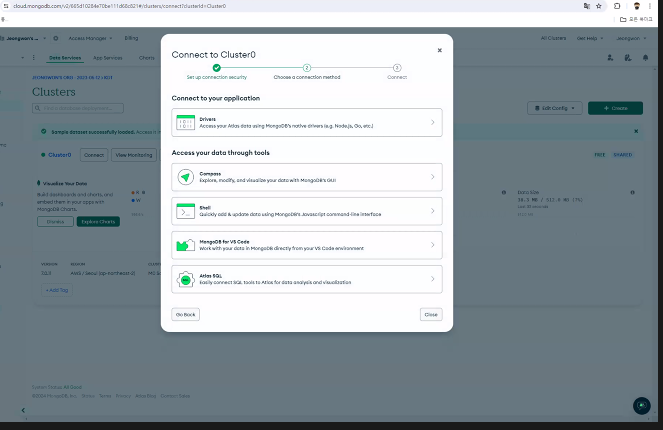This screenshot has height=430, width=663.
Task: Open the browser profile avatar
Action: coord(637,6)
